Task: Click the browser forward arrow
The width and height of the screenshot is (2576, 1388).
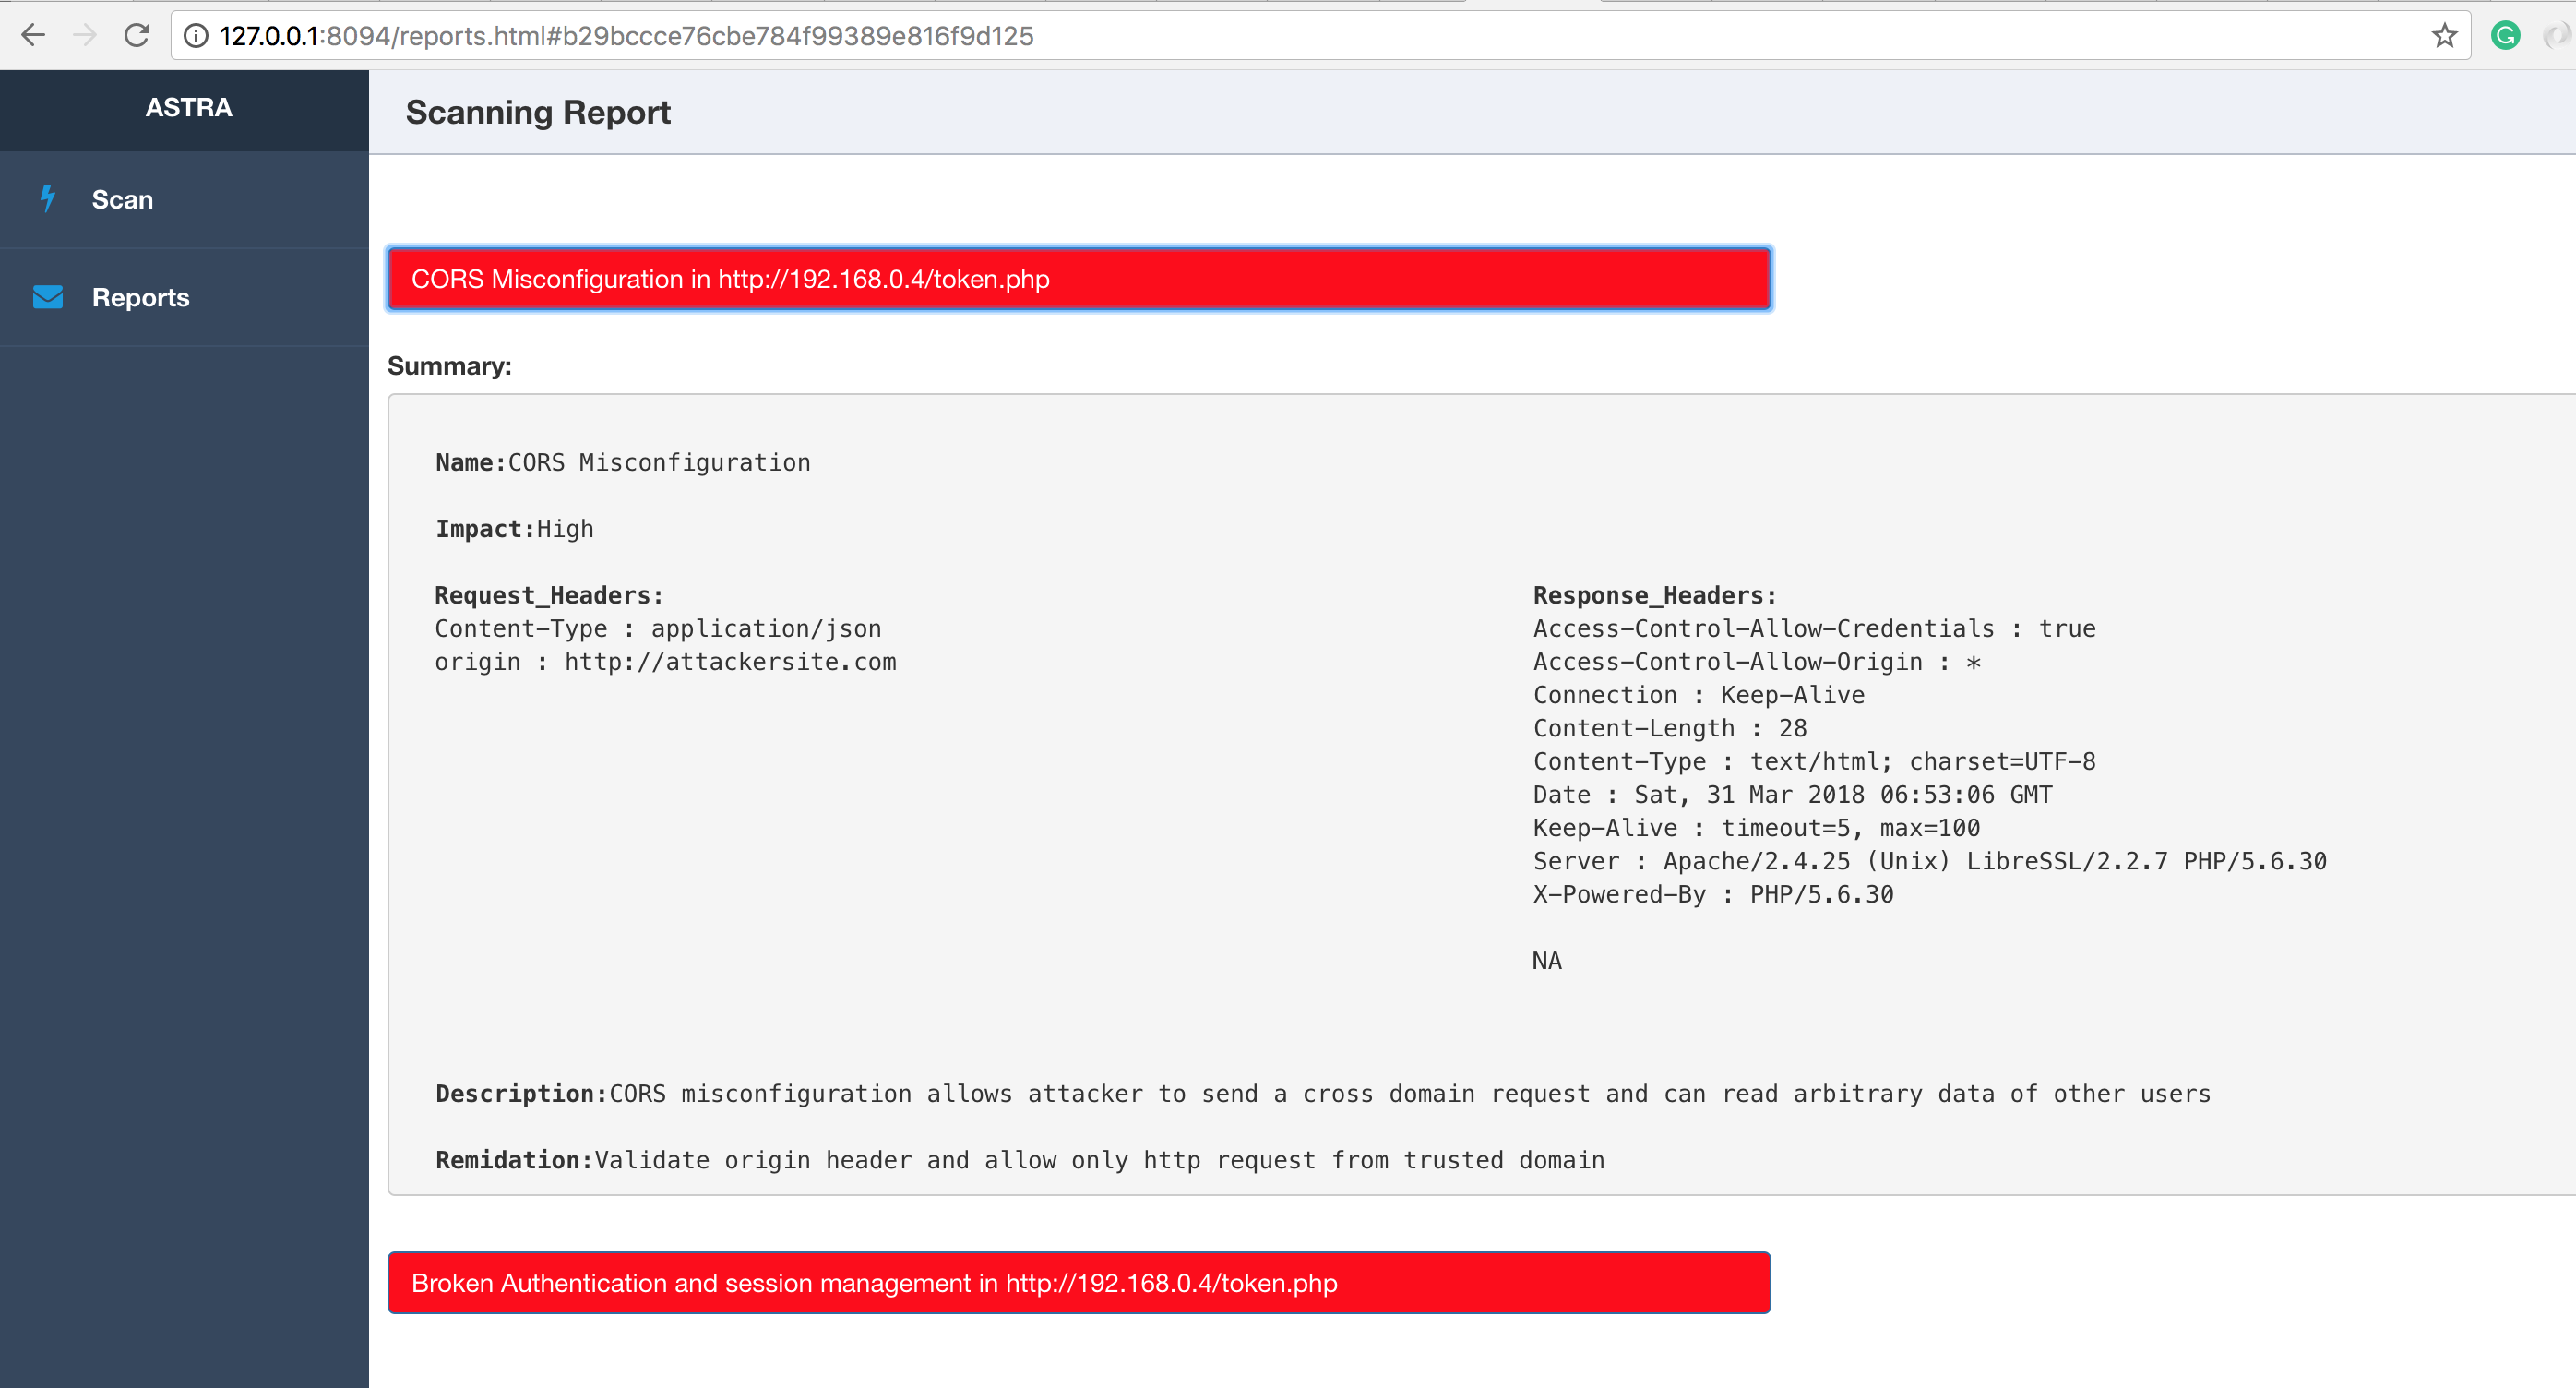Action: (85, 36)
